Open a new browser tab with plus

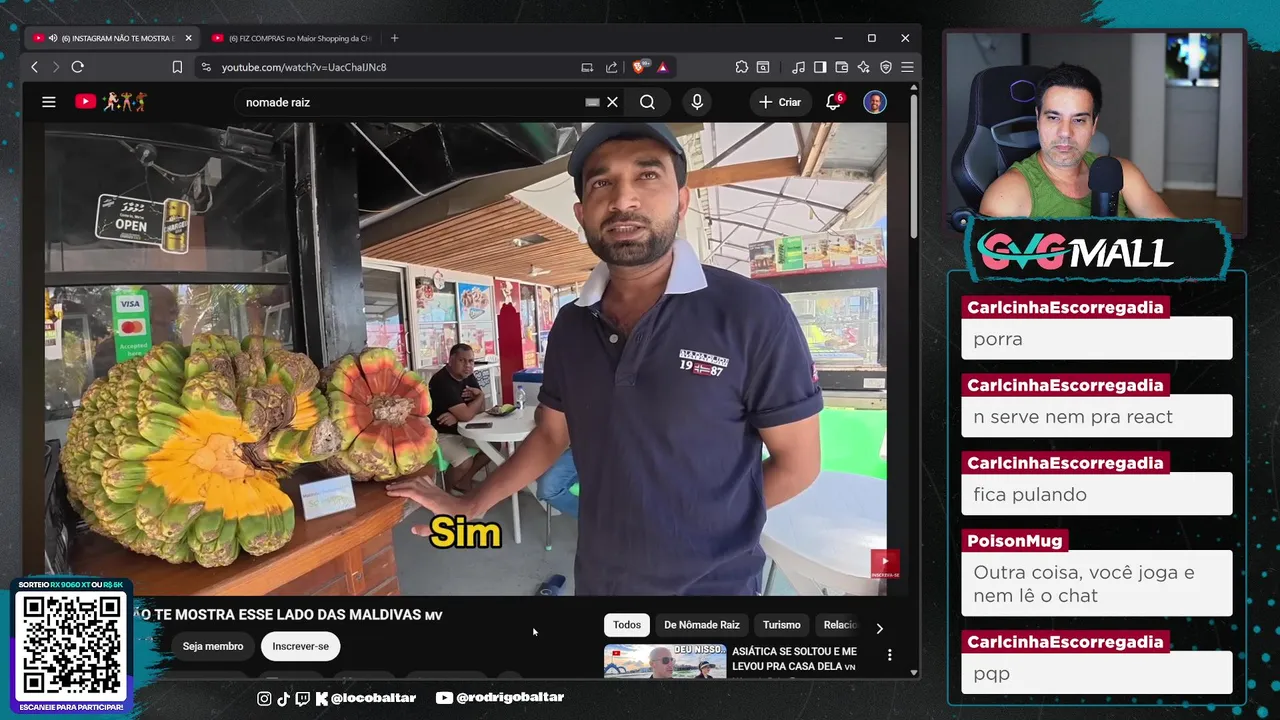[394, 38]
